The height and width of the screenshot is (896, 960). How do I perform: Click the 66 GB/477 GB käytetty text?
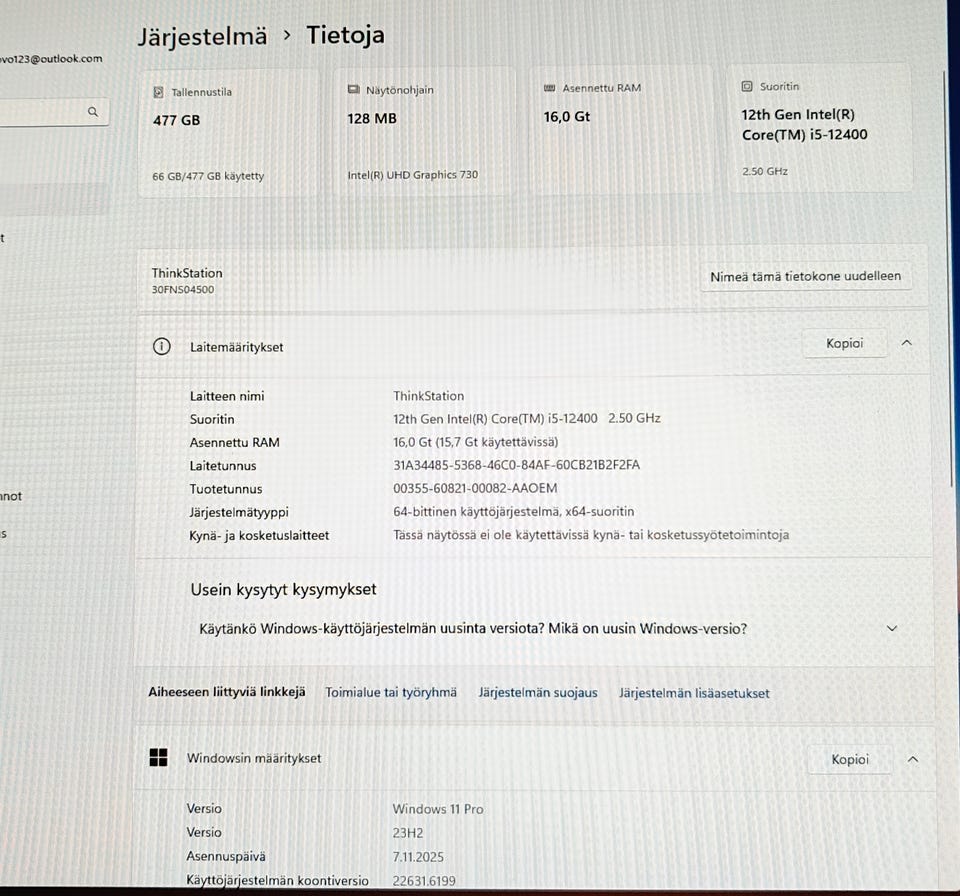click(x=208, y=176)
